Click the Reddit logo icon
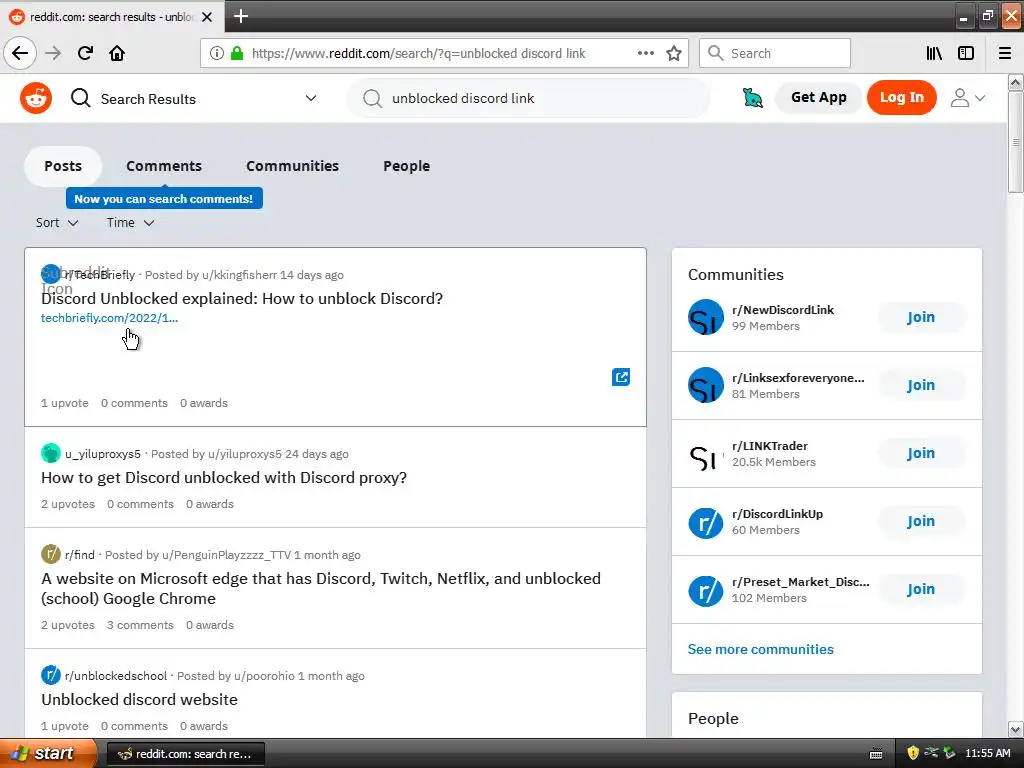 36,99
